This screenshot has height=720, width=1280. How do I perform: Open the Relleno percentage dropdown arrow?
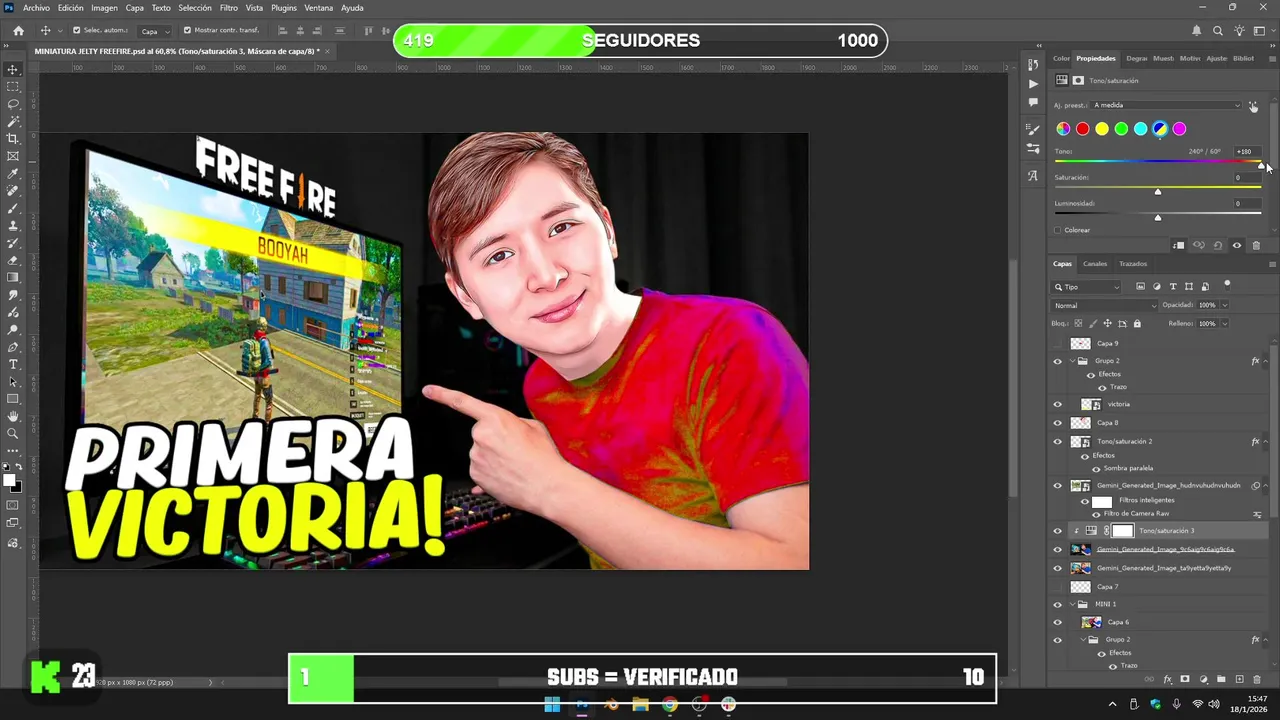(1225, 323)
